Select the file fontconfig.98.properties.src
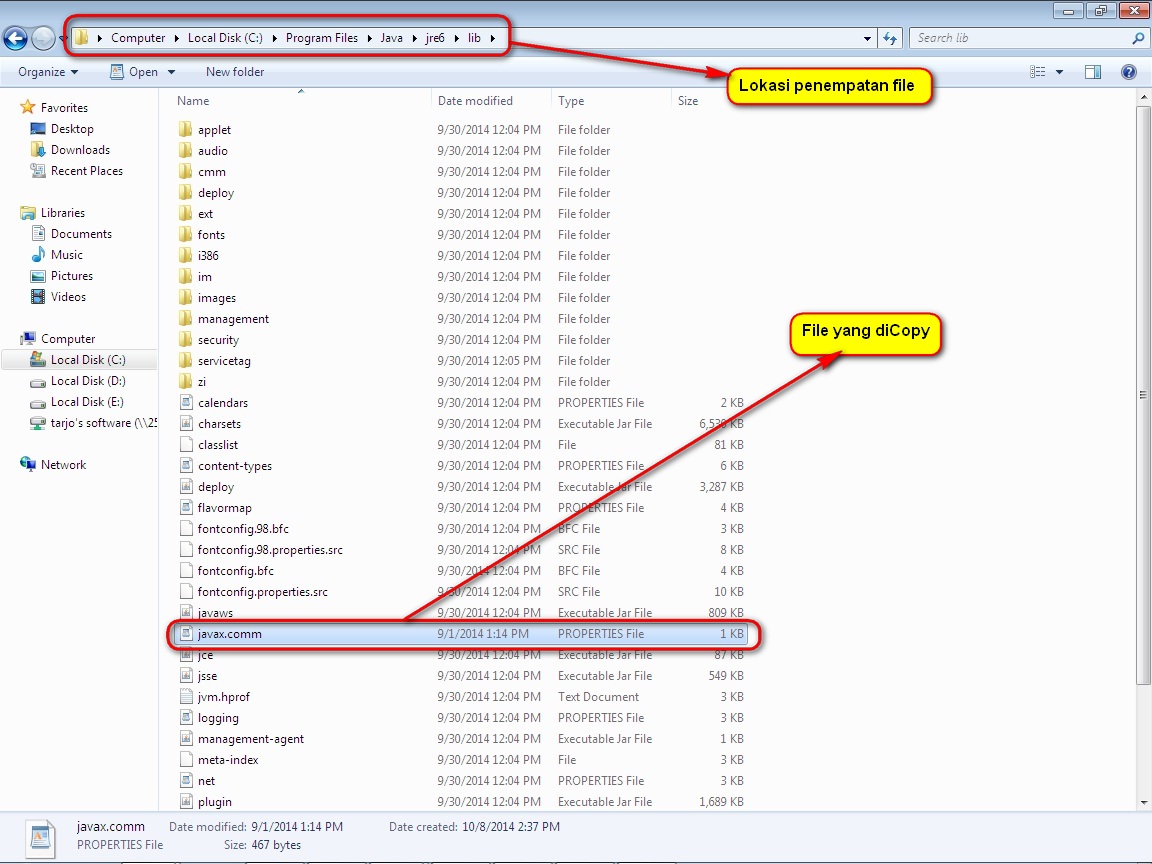The height and width of the screenshot is (864, 1152). pos(270,550)
